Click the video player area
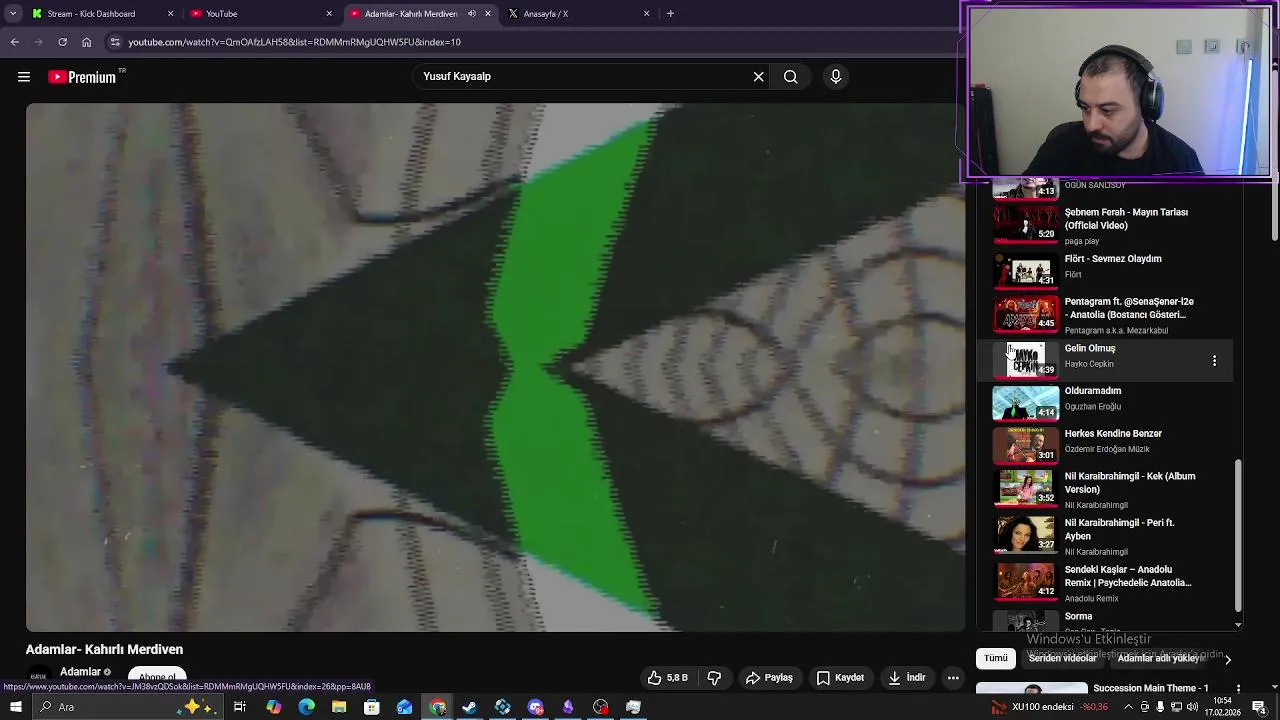The height and width of the screenshot is (720, 1280). tap(495, 367)
